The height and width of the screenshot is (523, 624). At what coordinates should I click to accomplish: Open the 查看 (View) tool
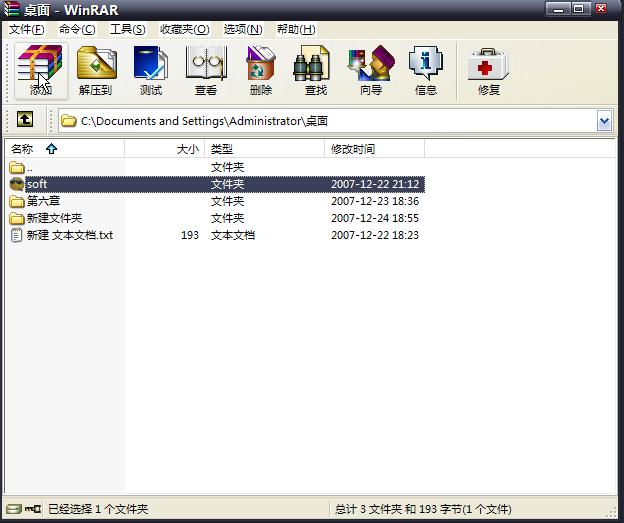click(206, 71)
